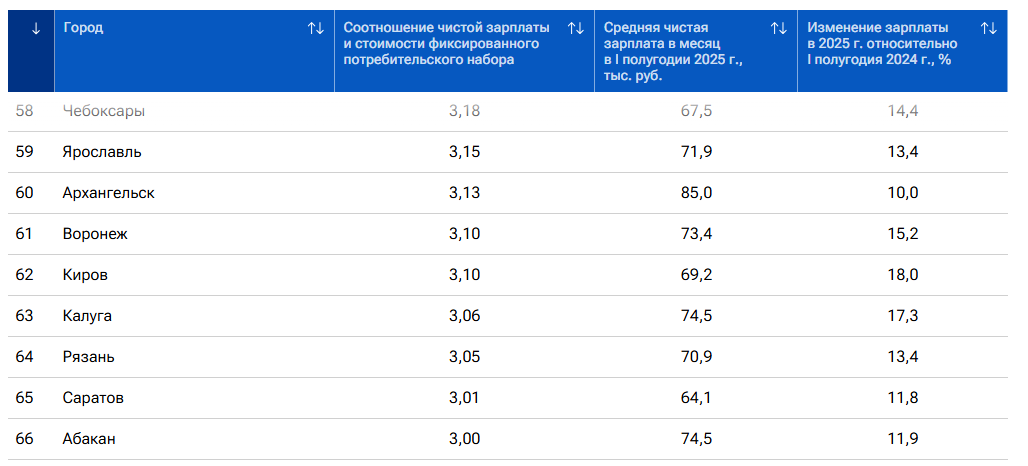This screenshot has height=466, width=1028.
Task: Sort by salary change percent arrows icon
Action: [x=989, y=29]
